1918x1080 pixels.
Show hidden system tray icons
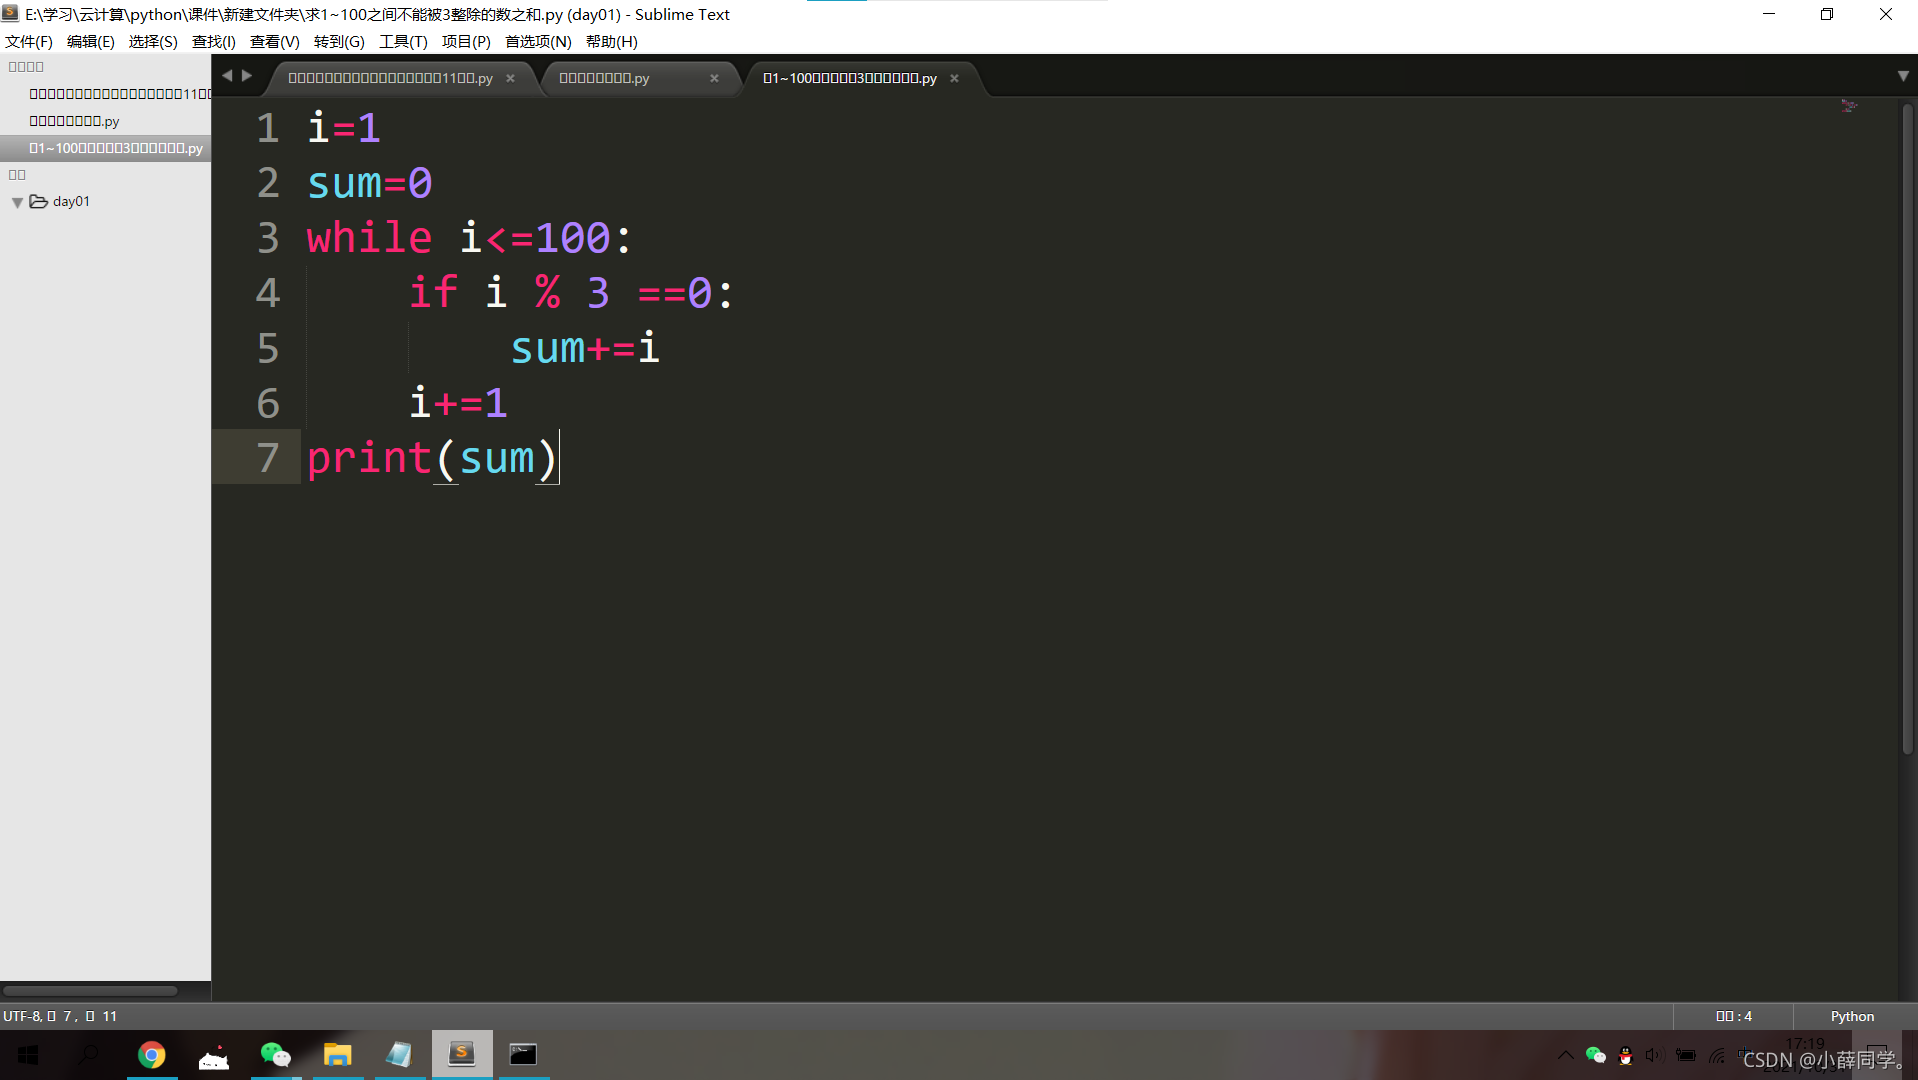click(1565, 1055)
